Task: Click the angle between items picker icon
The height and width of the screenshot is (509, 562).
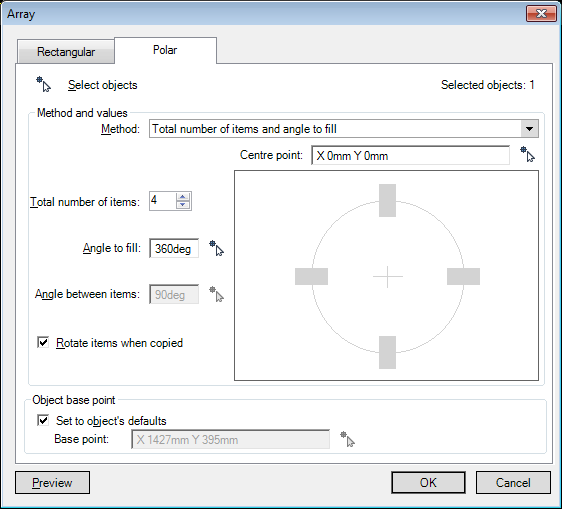Action: point(216,294)
